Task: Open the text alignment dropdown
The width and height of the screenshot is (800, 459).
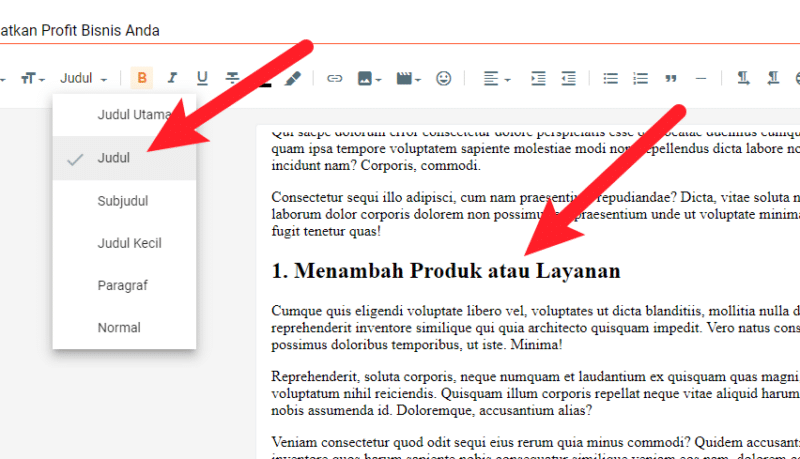Action: click(496, 78)
